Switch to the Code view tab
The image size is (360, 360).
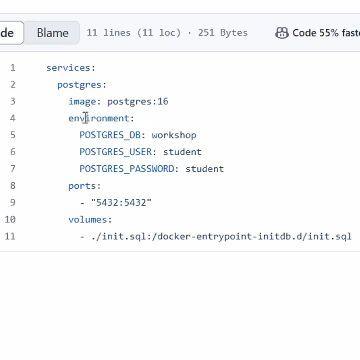tap(11, 33)
